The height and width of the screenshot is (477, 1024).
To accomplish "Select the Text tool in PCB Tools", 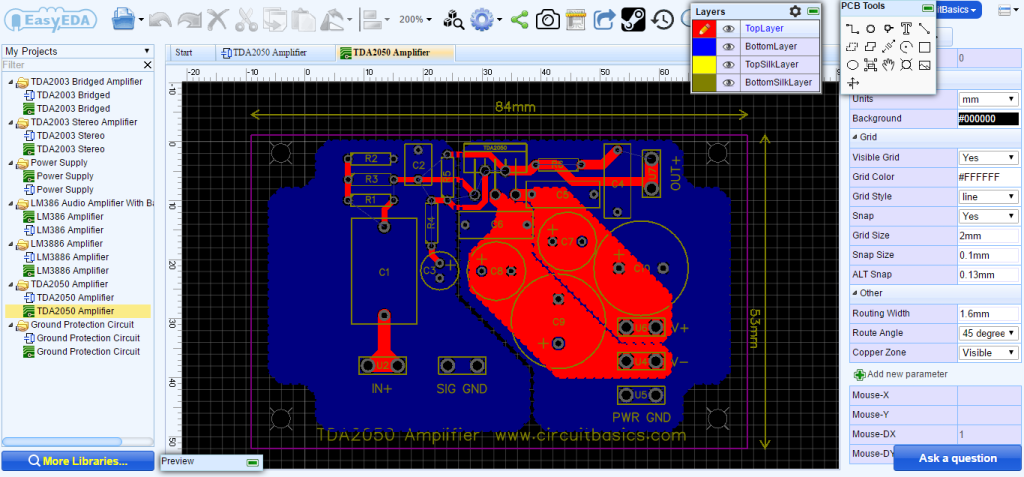I will coord(906,28).
